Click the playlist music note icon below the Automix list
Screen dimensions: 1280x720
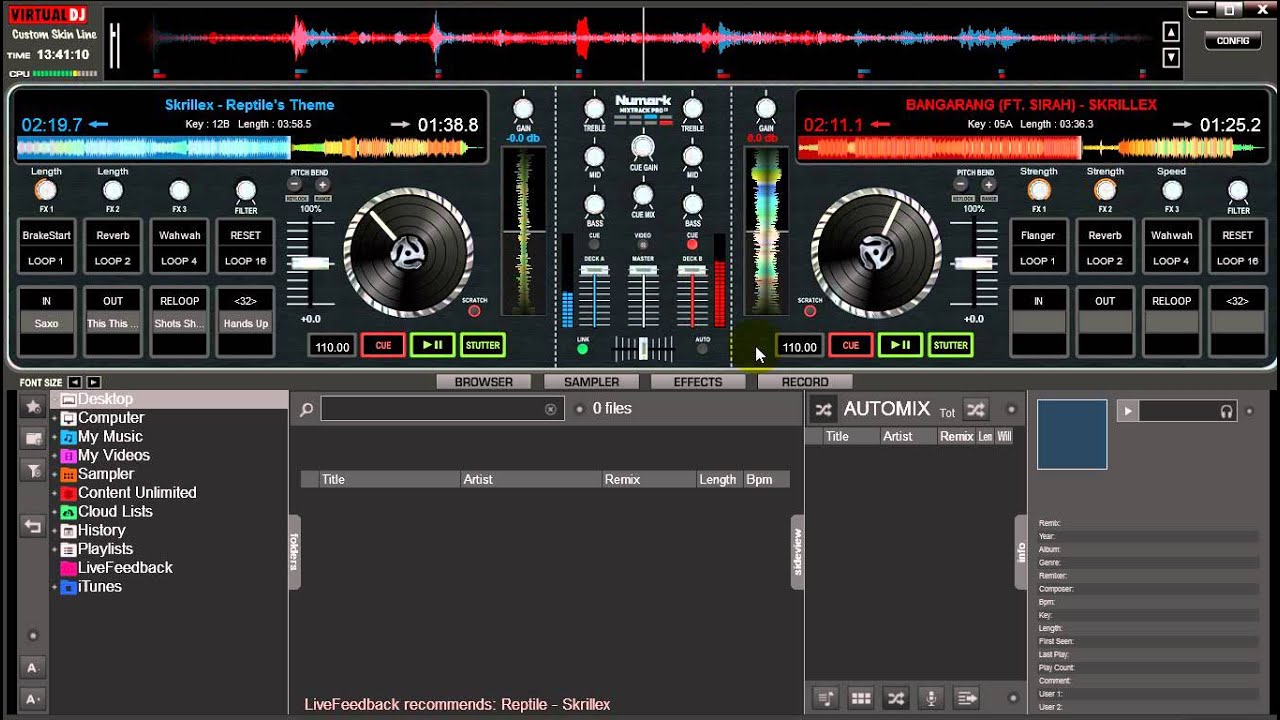pos(826,698)
